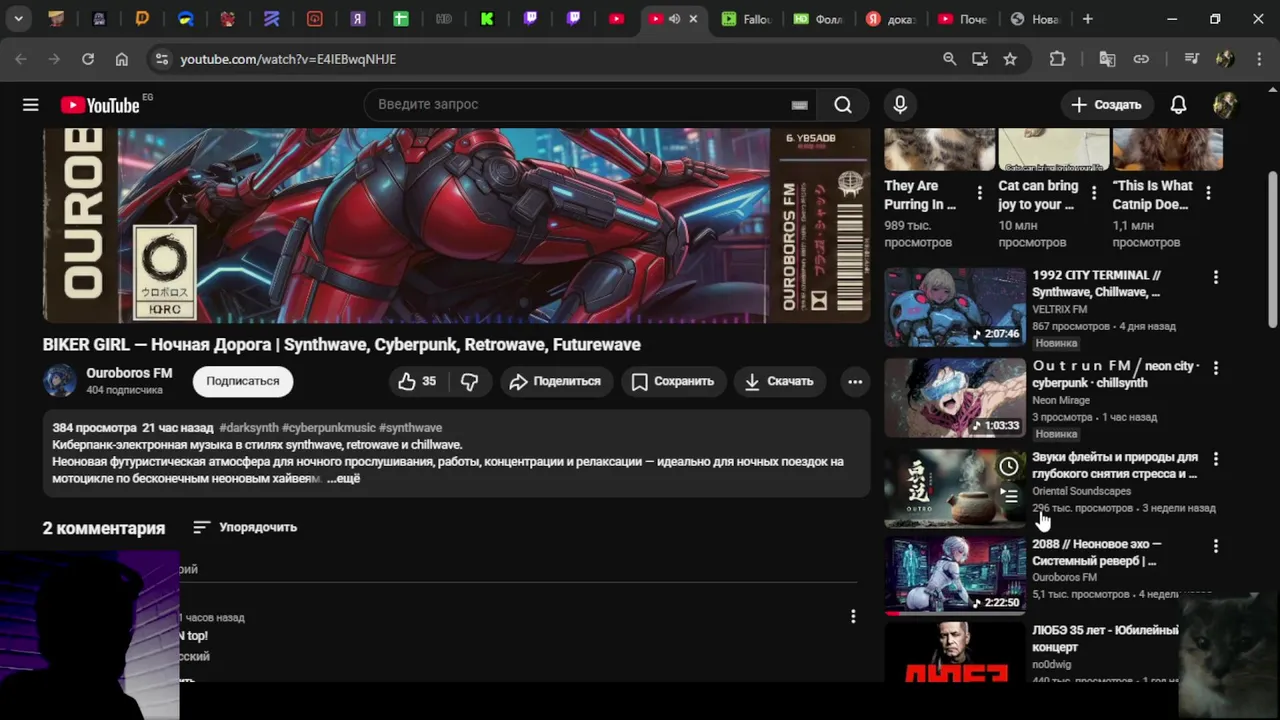1280x720 pixels.
Task: Download video with Скачать button
Action: pyautogui.click(x=780, y=381)
